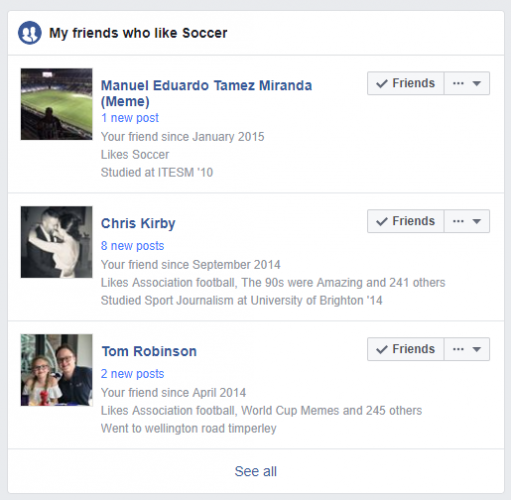
Task: Open Chris Kirby's profile name link
Action: tap(138, 223)
